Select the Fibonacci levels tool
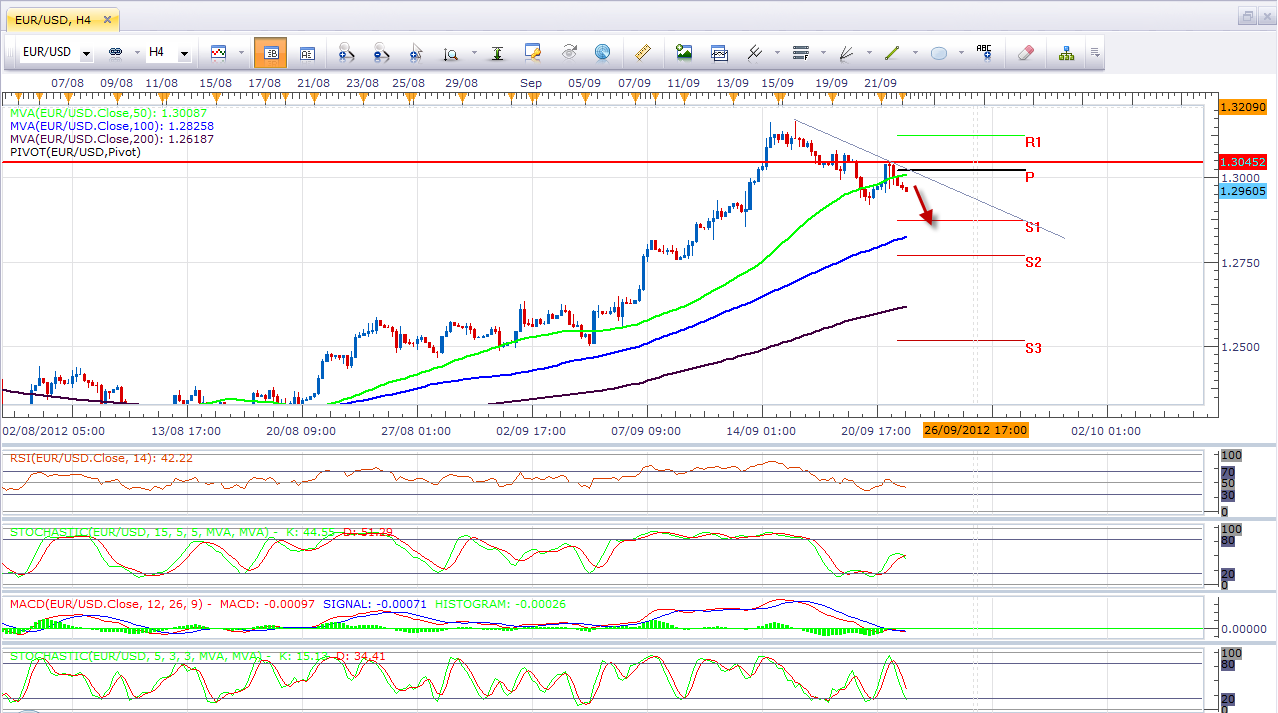This screenshot has width=1278, height=713. (x=800, y=52)
